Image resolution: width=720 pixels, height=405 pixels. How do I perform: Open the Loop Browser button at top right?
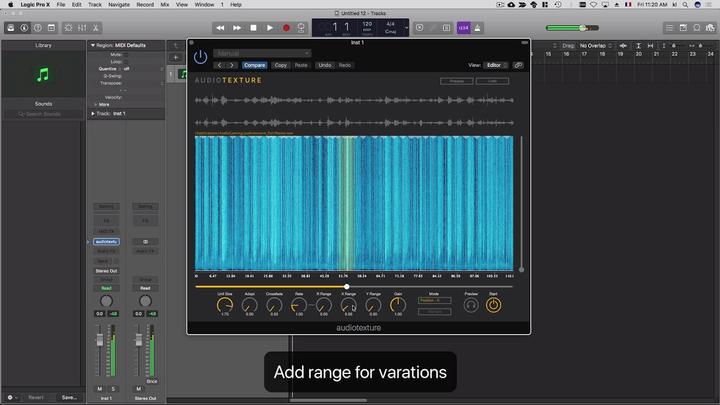[x=697, y=28]
